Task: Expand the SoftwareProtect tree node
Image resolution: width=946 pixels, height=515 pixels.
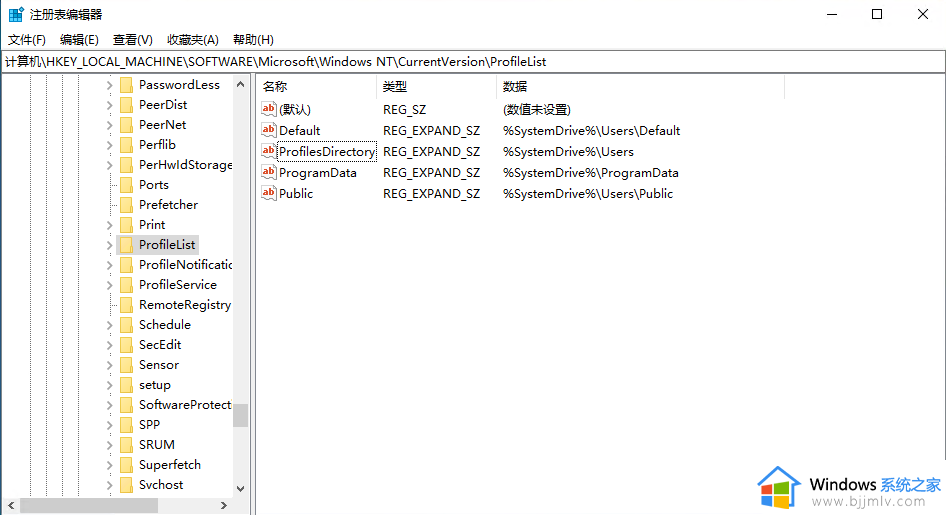Action: [x=109, y=405]
